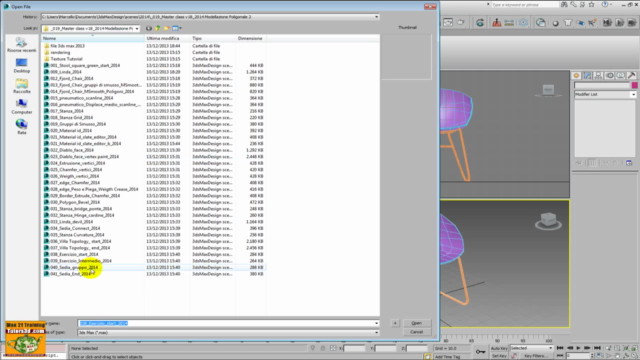Click the File name input field

pyautogui.click(x=226, y=323)
